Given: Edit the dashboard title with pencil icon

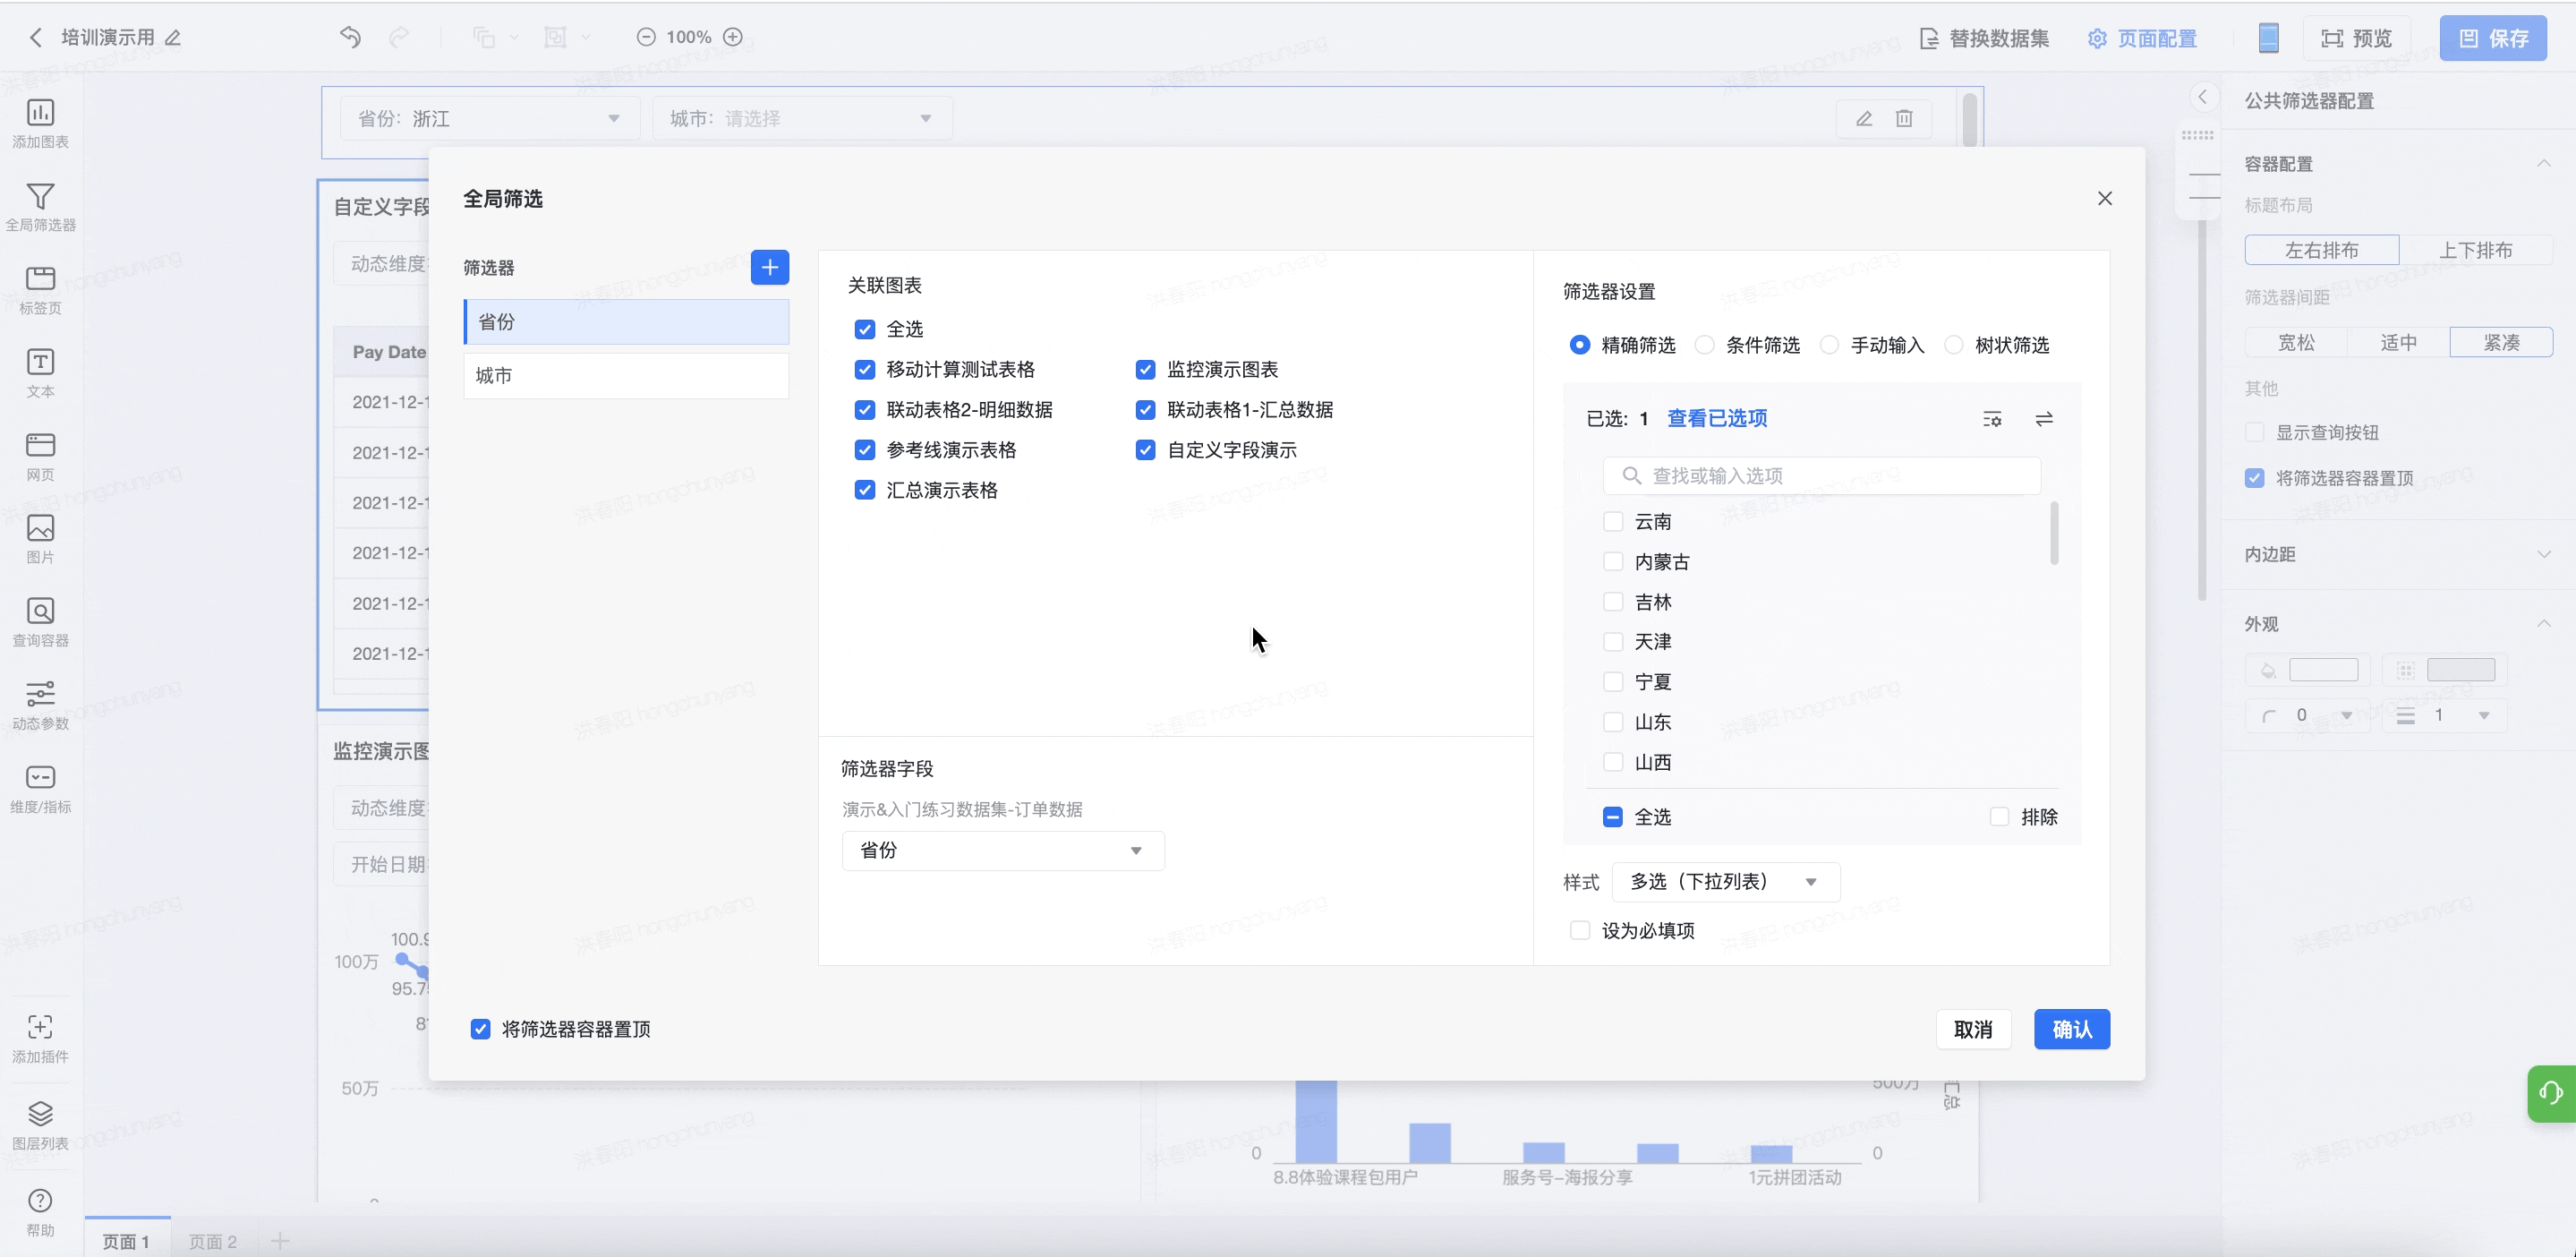Looking at the screenshot, I should [173, 38].
